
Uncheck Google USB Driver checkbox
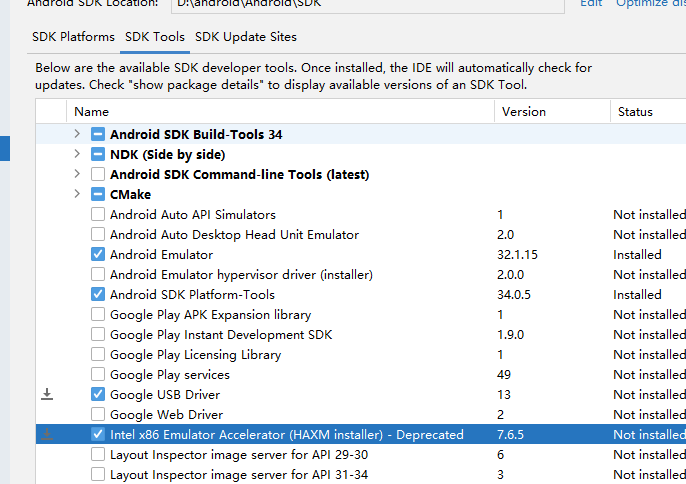pyautogui.click(x=98, y=394)
